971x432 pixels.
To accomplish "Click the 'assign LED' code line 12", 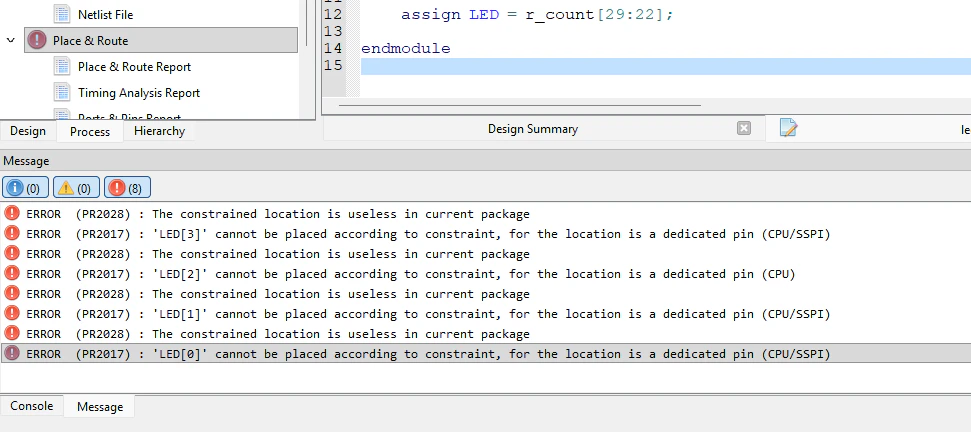I will tap(536, 14).
